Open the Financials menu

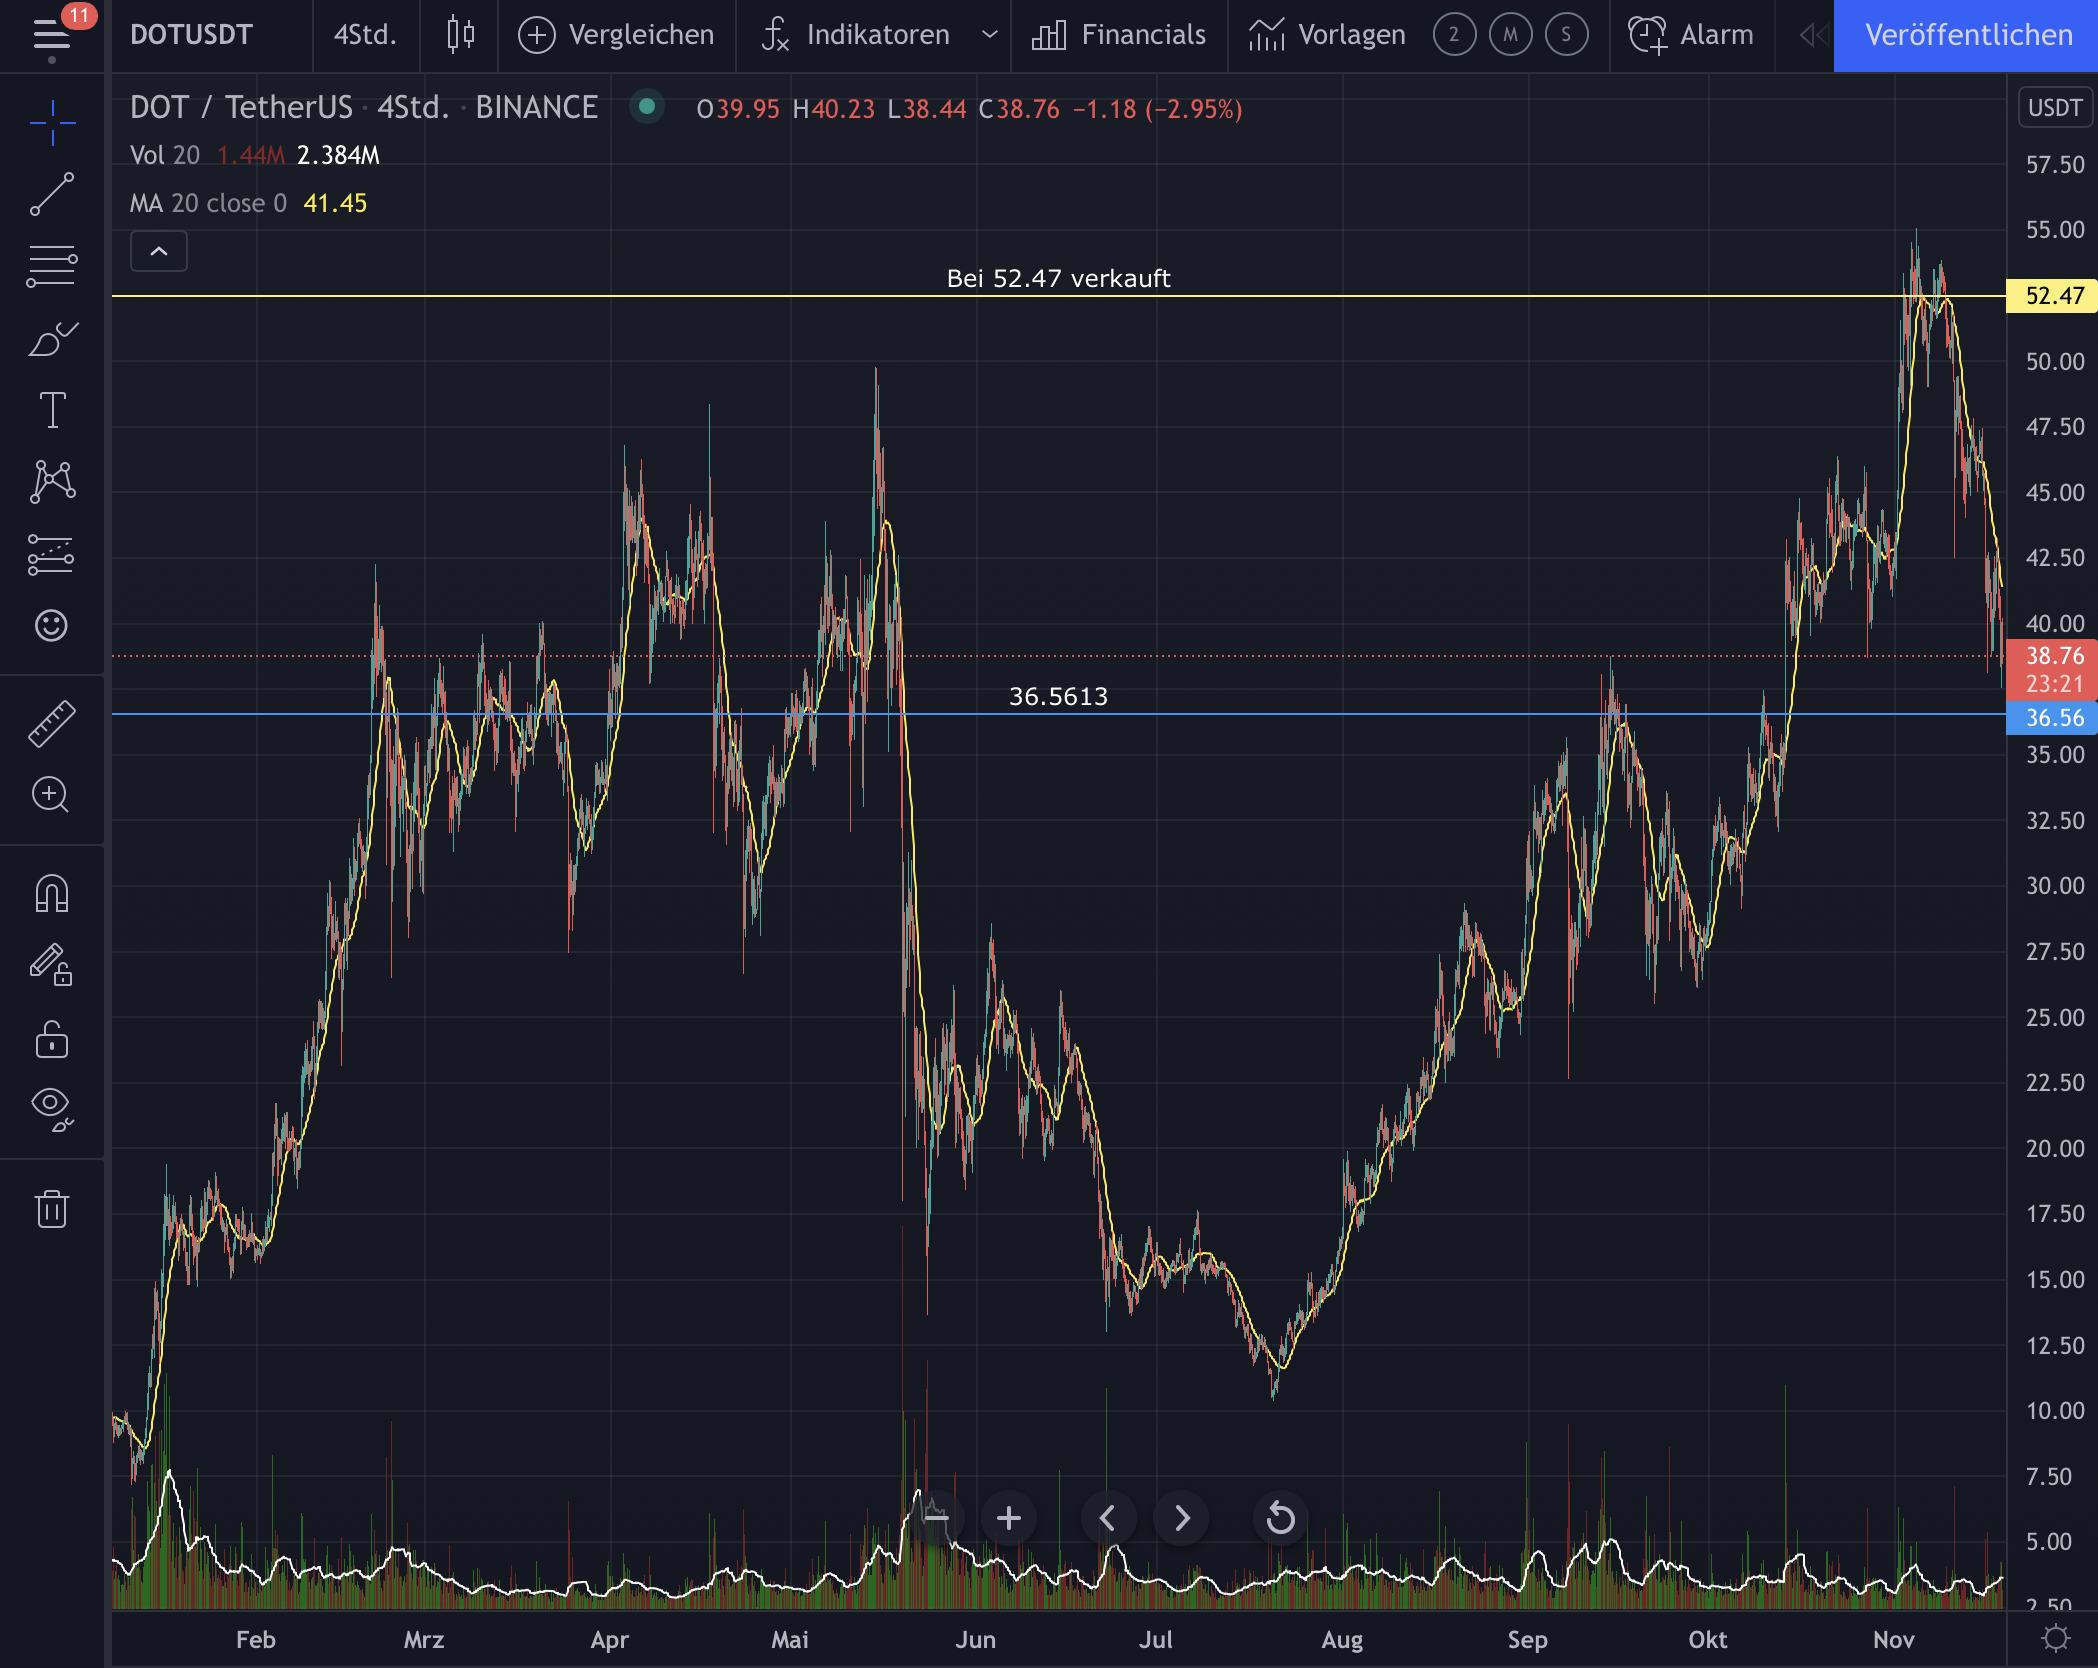point(1119,35)
